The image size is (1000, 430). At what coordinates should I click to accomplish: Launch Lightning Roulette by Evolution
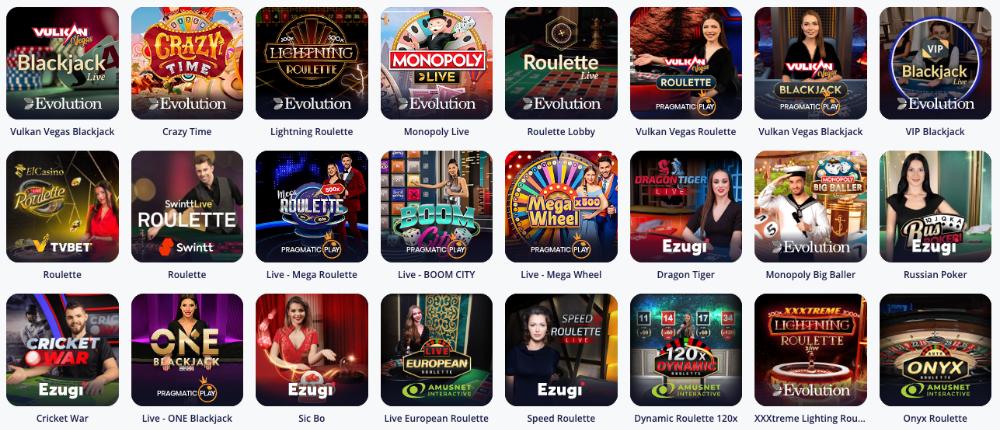pyautogui.click(x=312, y=63)
